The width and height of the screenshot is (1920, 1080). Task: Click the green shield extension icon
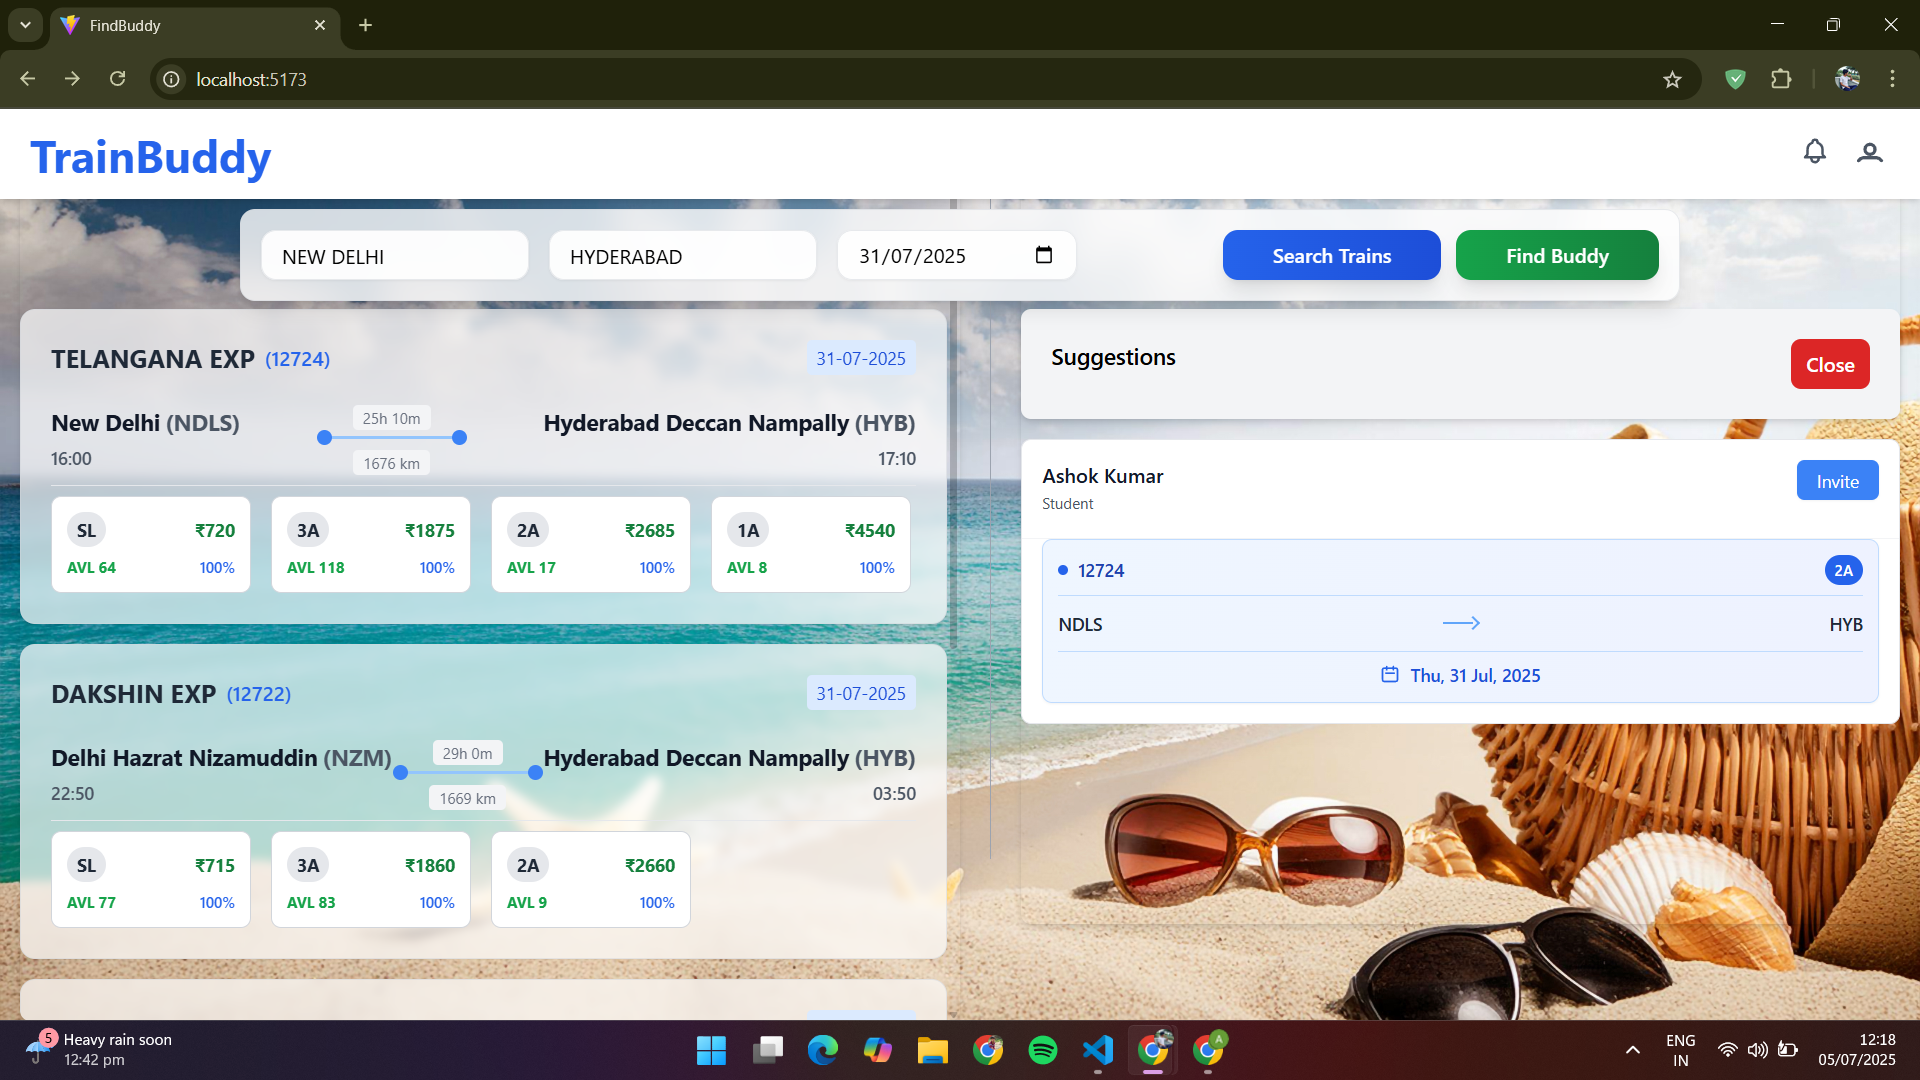point(1735,79)
